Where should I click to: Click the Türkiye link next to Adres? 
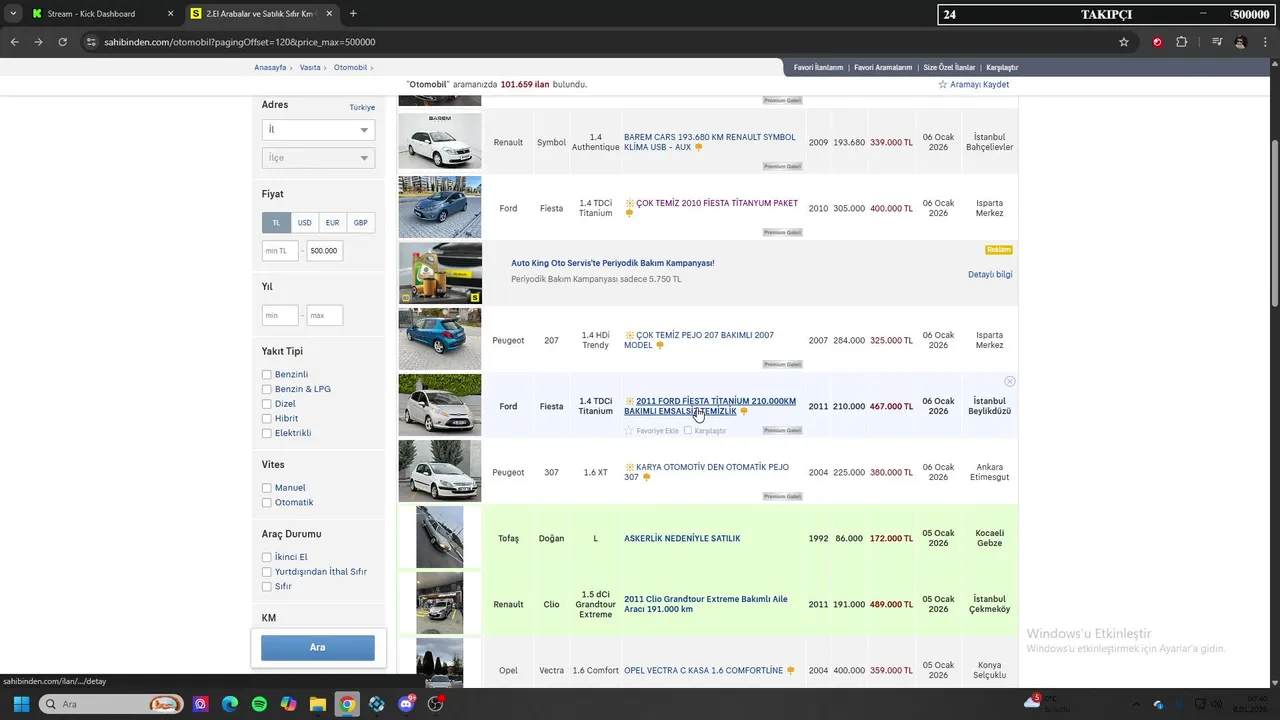pyautogui.click(x=362, y=108)
